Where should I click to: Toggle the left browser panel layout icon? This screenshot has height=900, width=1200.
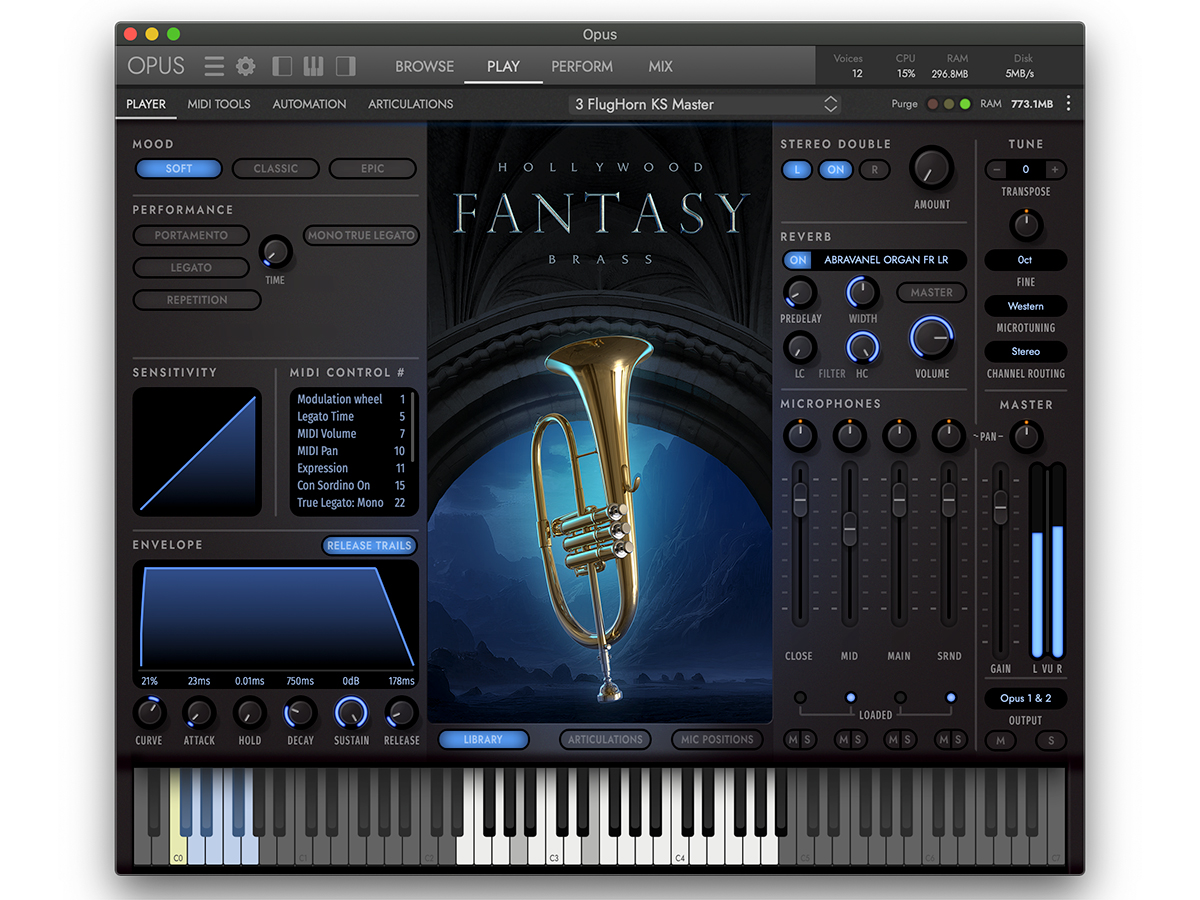282,66
